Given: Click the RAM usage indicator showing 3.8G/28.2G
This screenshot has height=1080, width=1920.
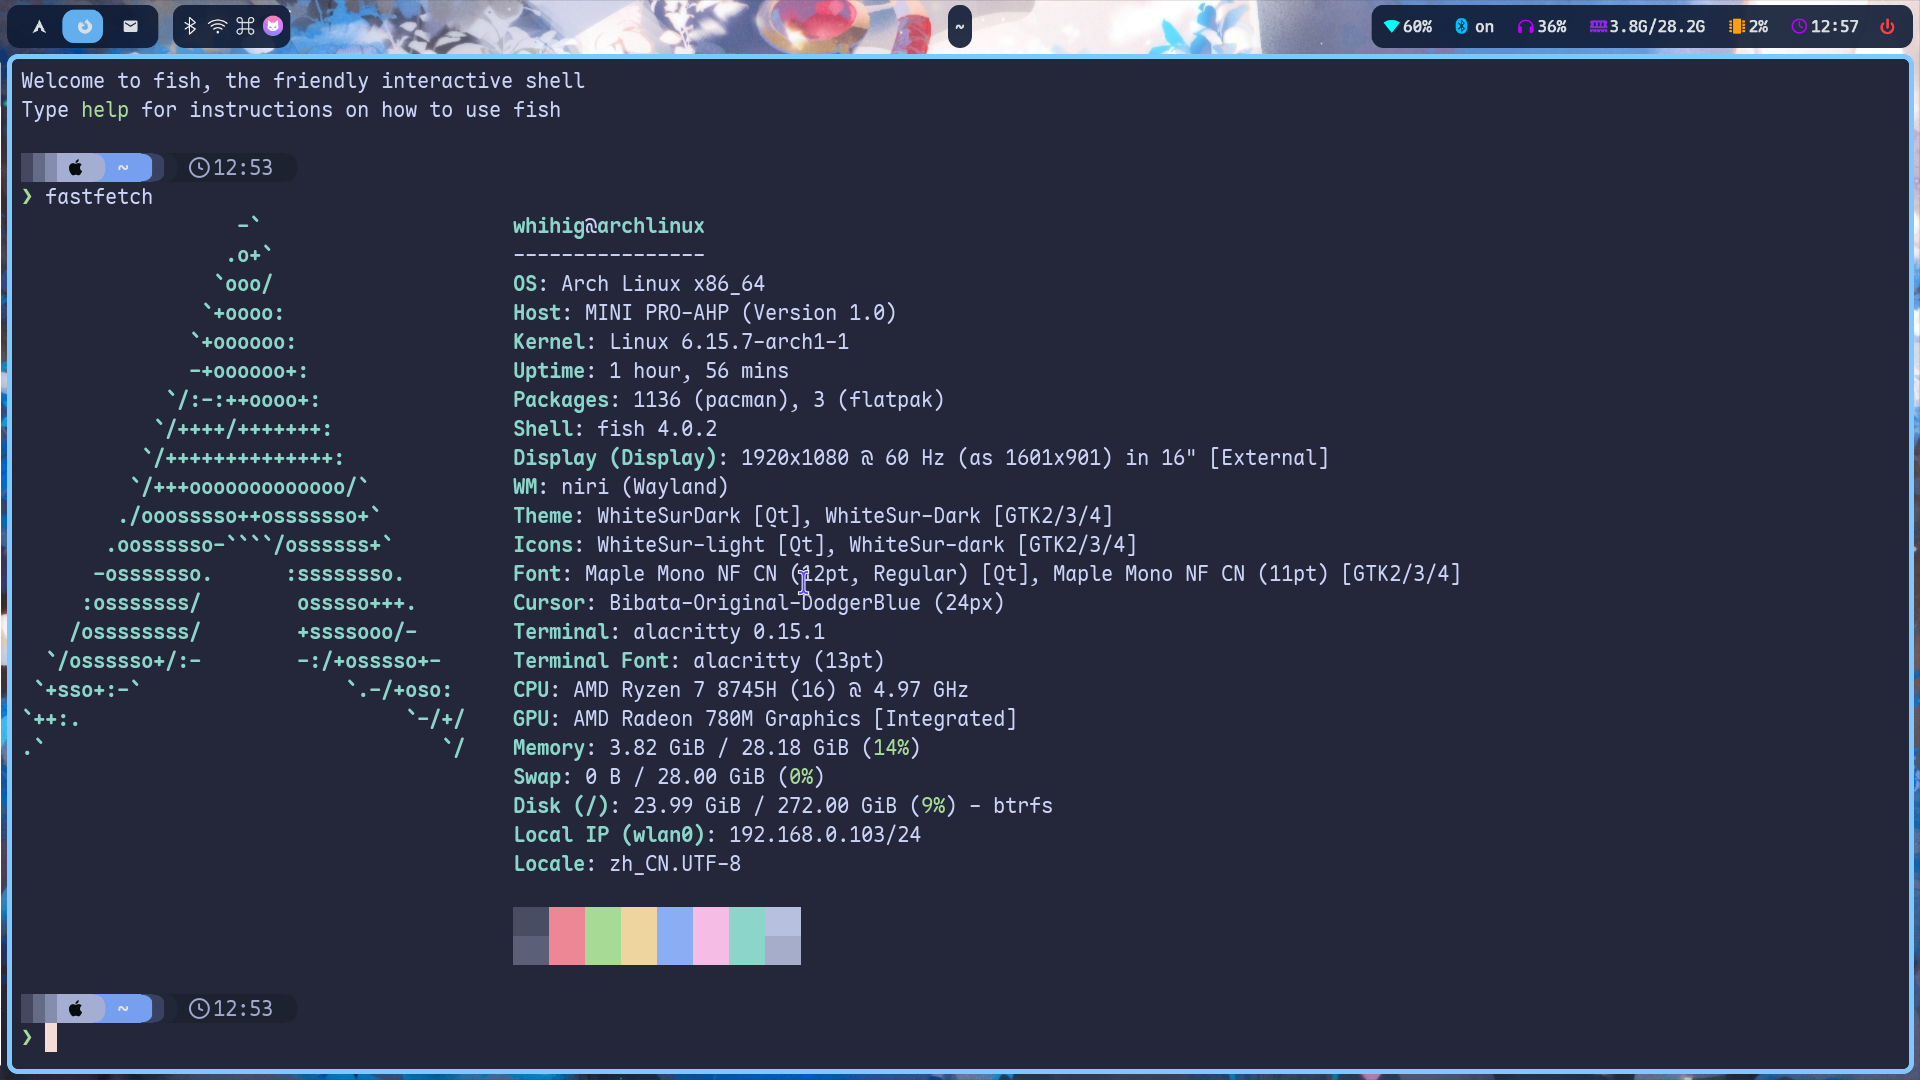Looking at the screenshot, I should (x=1645, y=26).
